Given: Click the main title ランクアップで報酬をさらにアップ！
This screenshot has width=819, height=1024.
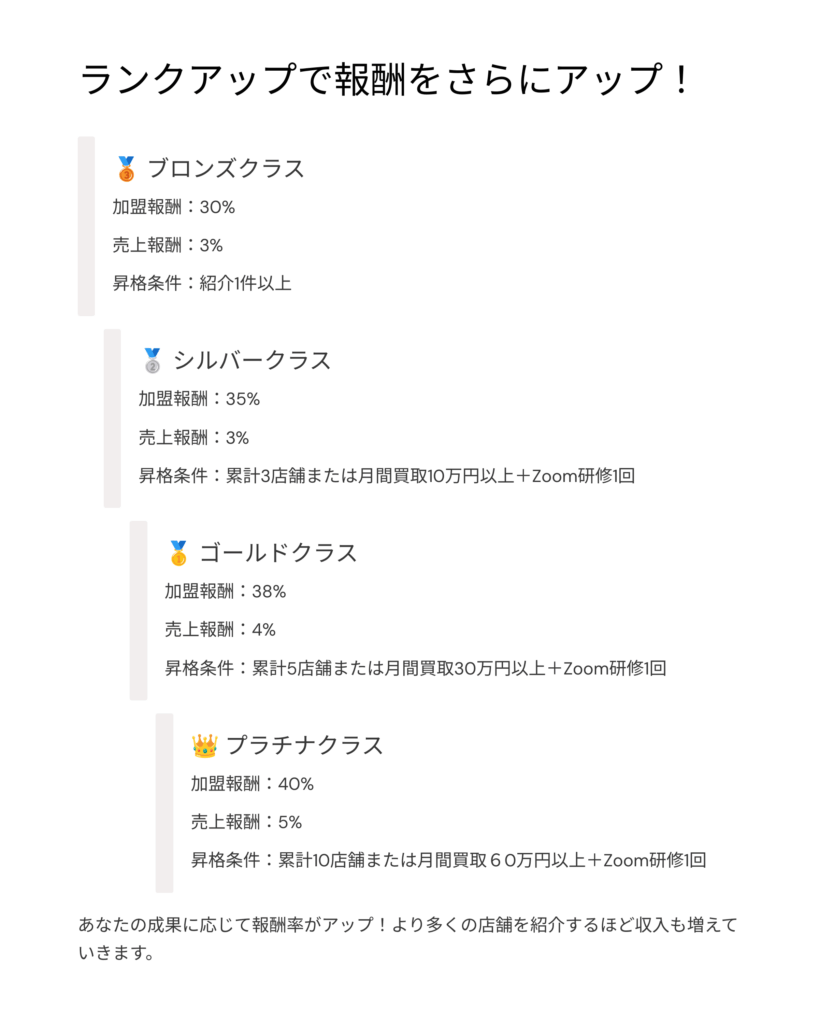Looking at the screenshot, I should coord(385,80).
